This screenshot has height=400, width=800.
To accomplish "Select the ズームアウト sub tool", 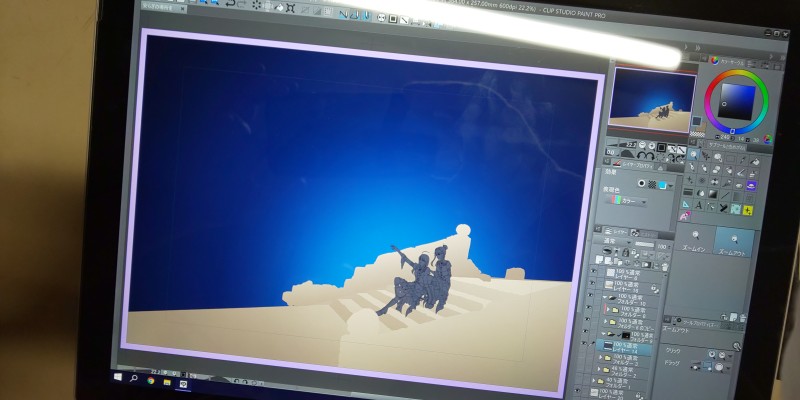I will (x=734, y=242).
